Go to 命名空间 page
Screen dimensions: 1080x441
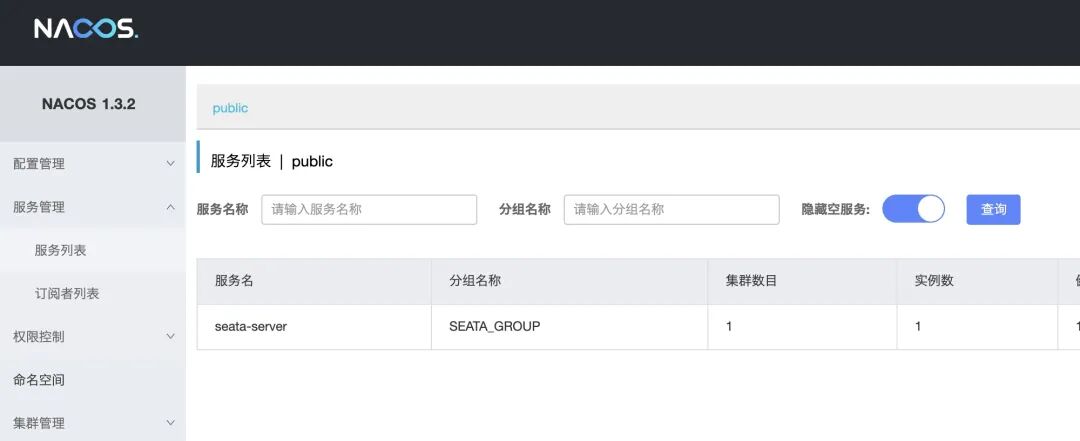coord(39,380)
